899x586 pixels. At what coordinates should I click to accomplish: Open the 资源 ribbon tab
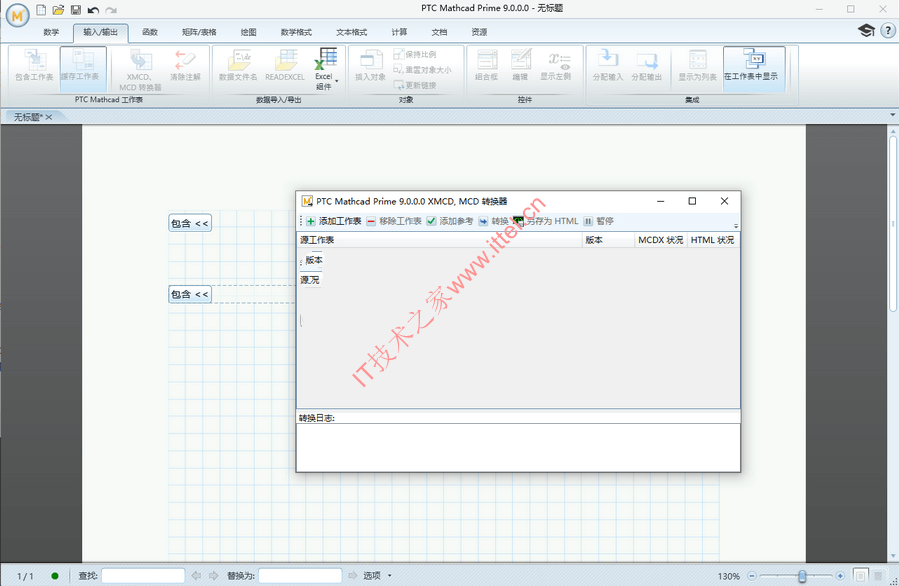pos(479,32)
